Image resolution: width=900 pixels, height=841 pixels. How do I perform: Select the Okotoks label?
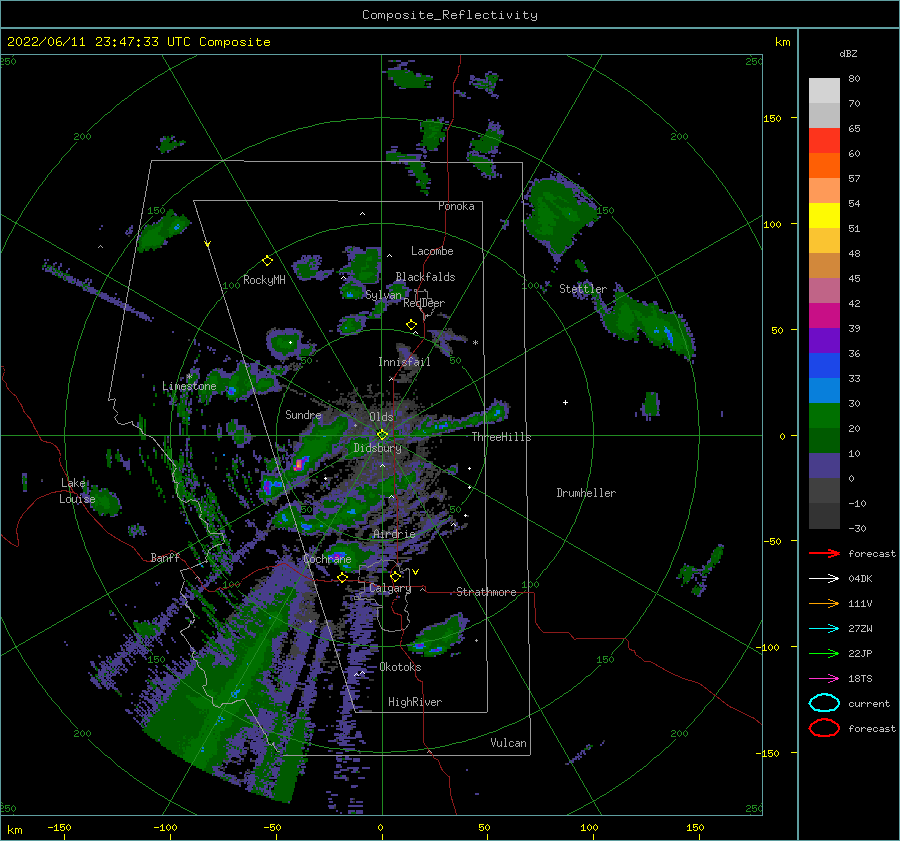click(400, 667)
